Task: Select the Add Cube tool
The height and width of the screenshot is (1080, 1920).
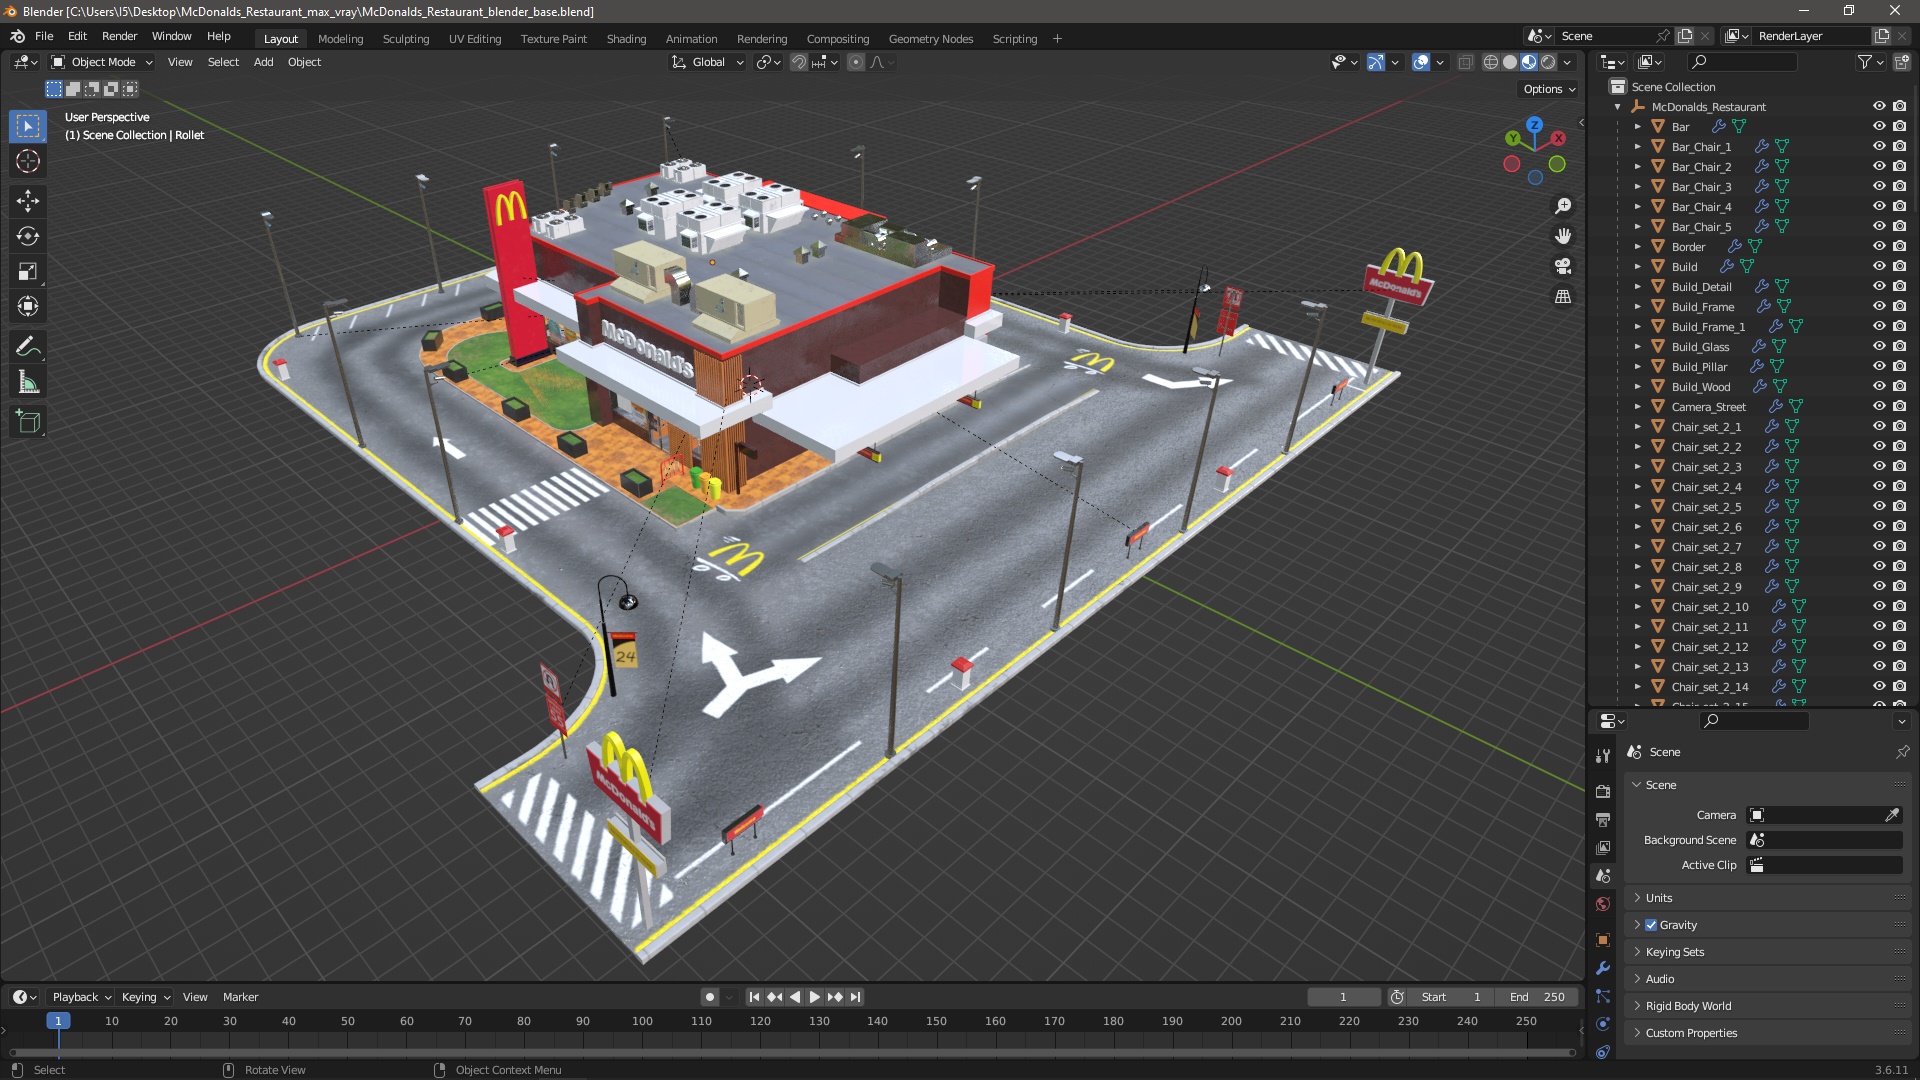Action: [28, 422]
